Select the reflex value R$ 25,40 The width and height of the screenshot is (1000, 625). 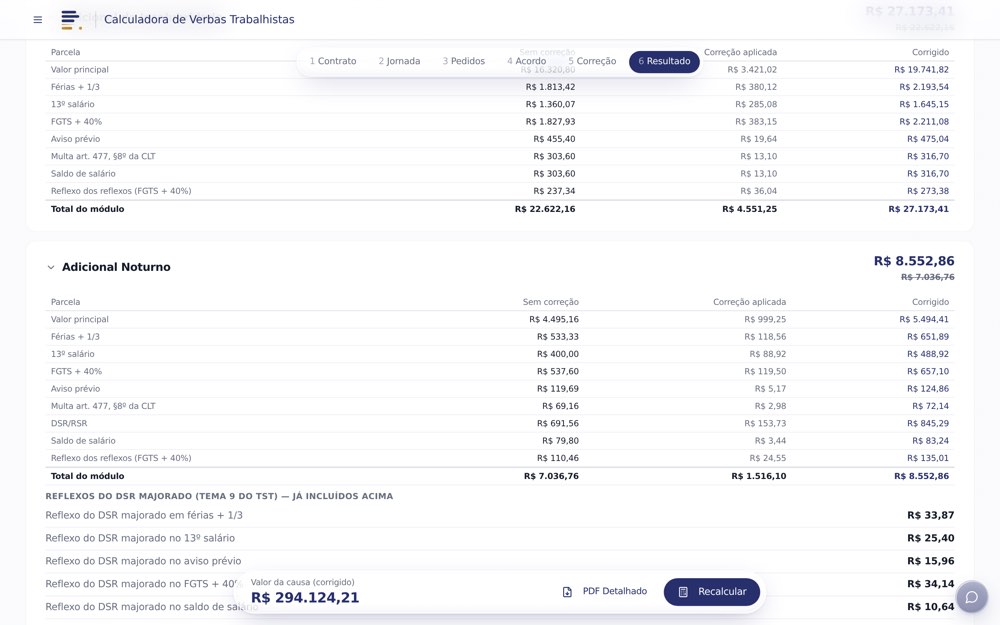[930, 538]
